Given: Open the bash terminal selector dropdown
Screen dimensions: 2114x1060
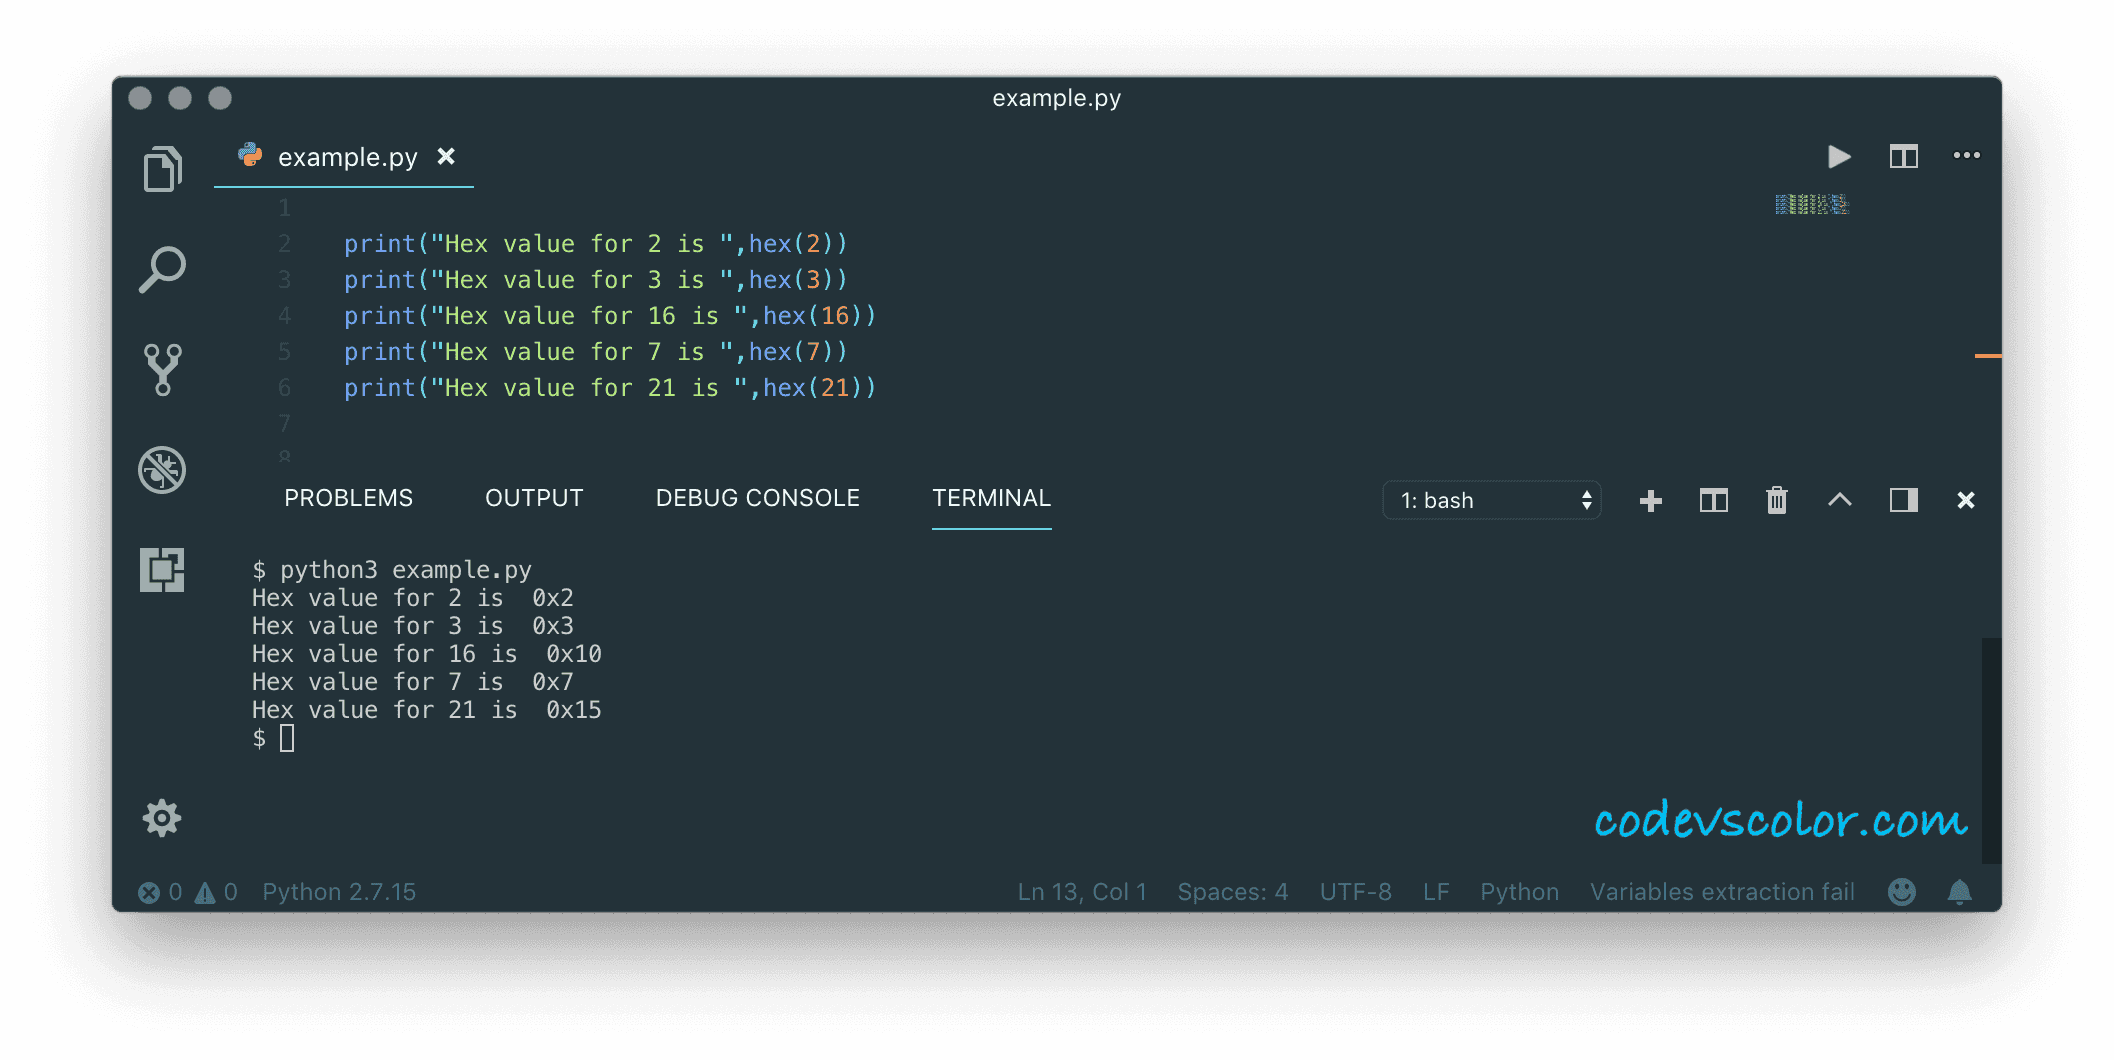Looking at the screenshot, I should [1491, 500].
